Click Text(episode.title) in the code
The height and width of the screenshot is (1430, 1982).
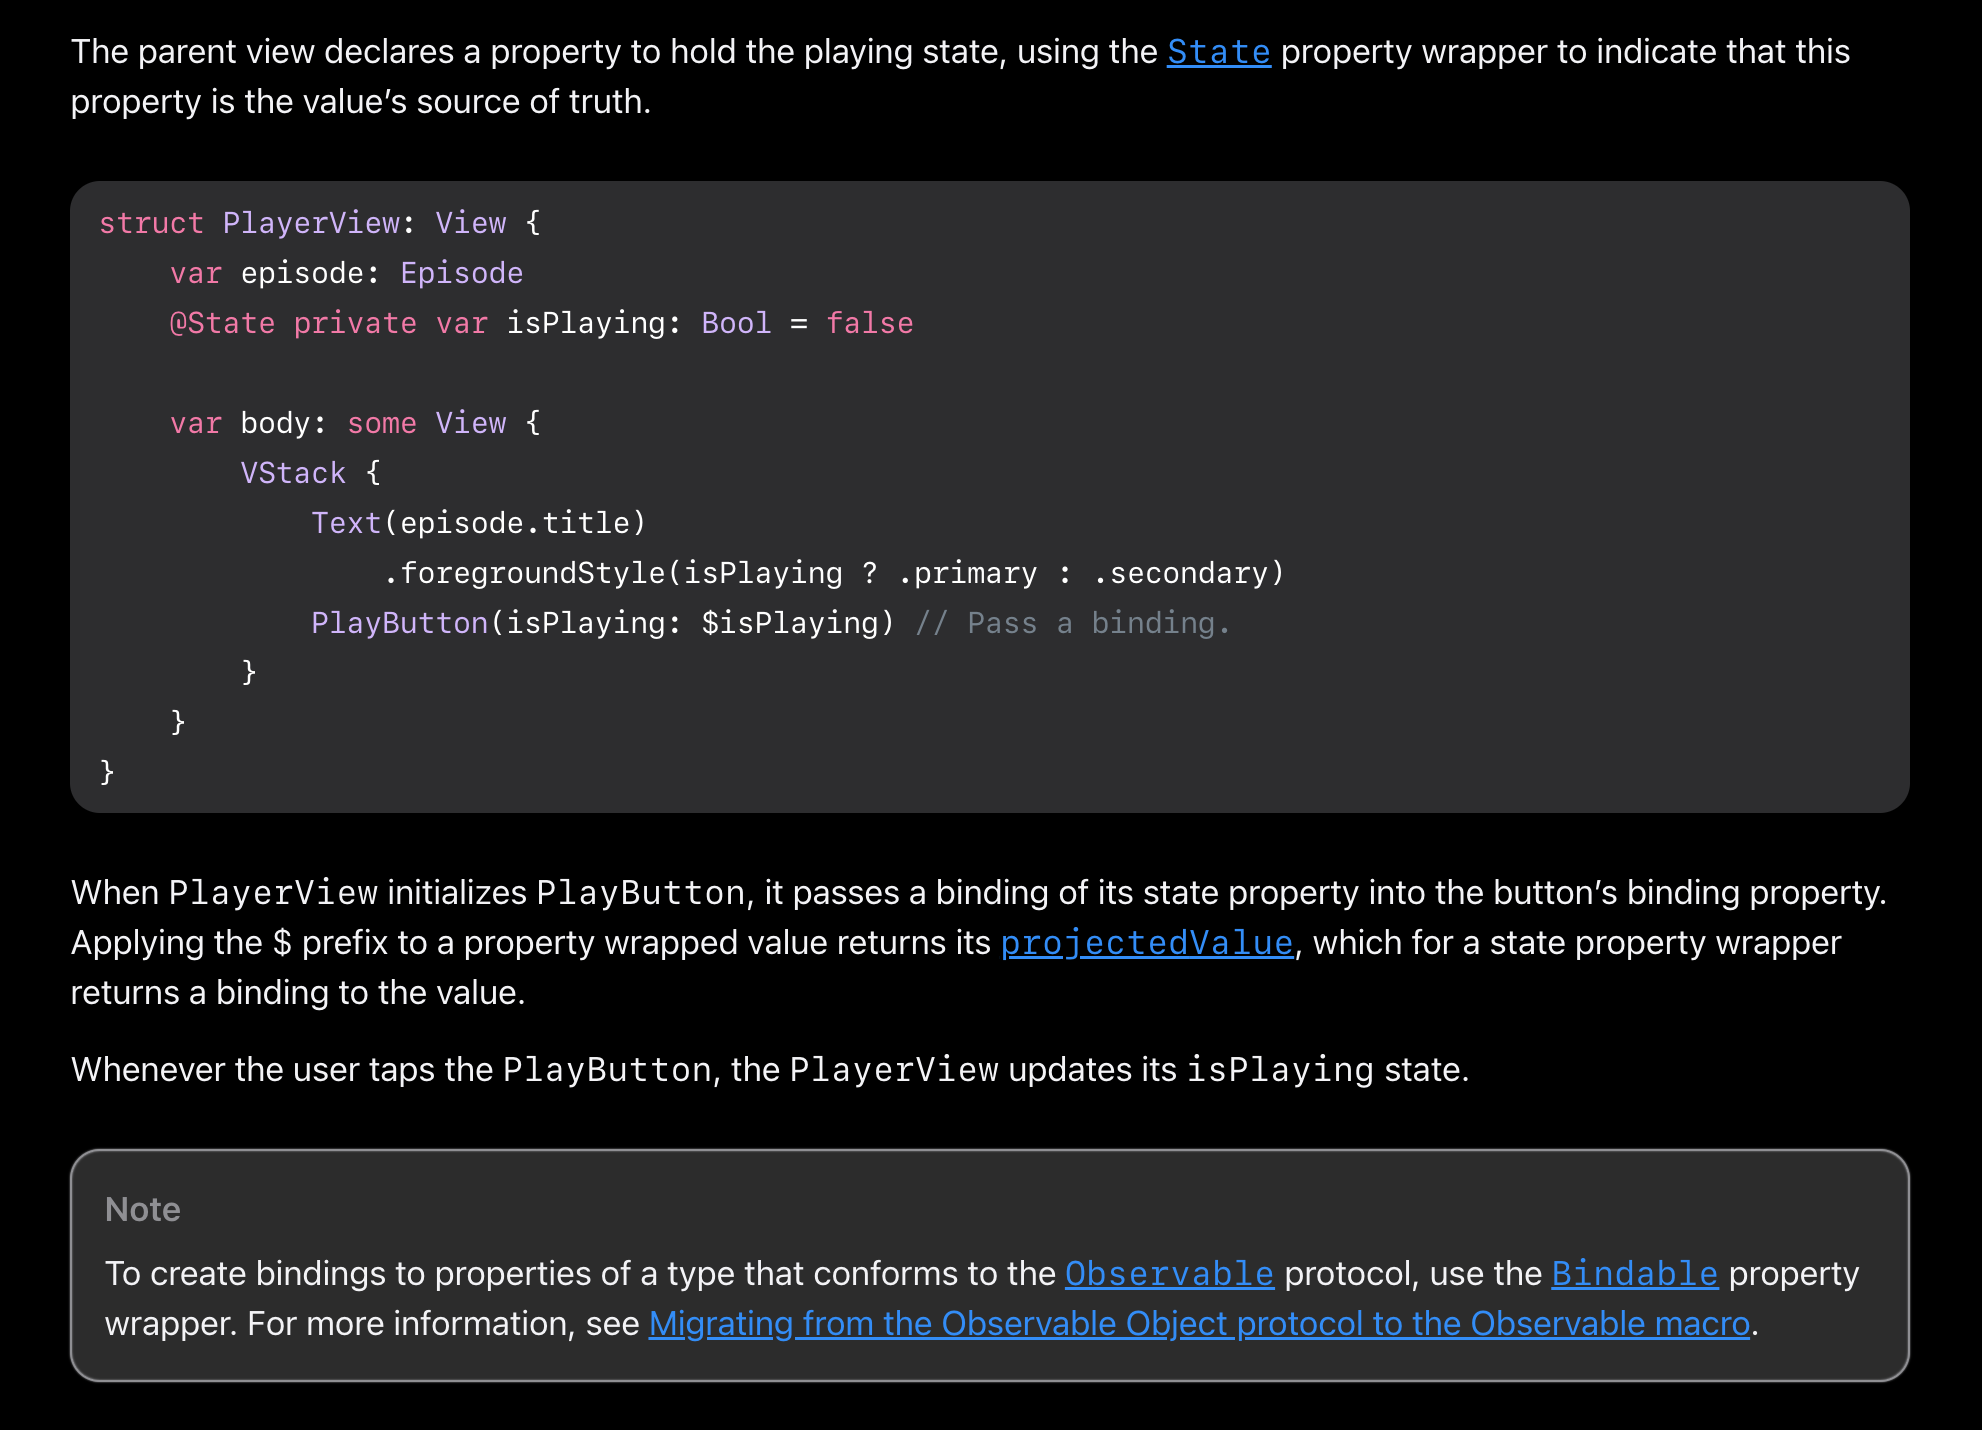coord(478,523)
